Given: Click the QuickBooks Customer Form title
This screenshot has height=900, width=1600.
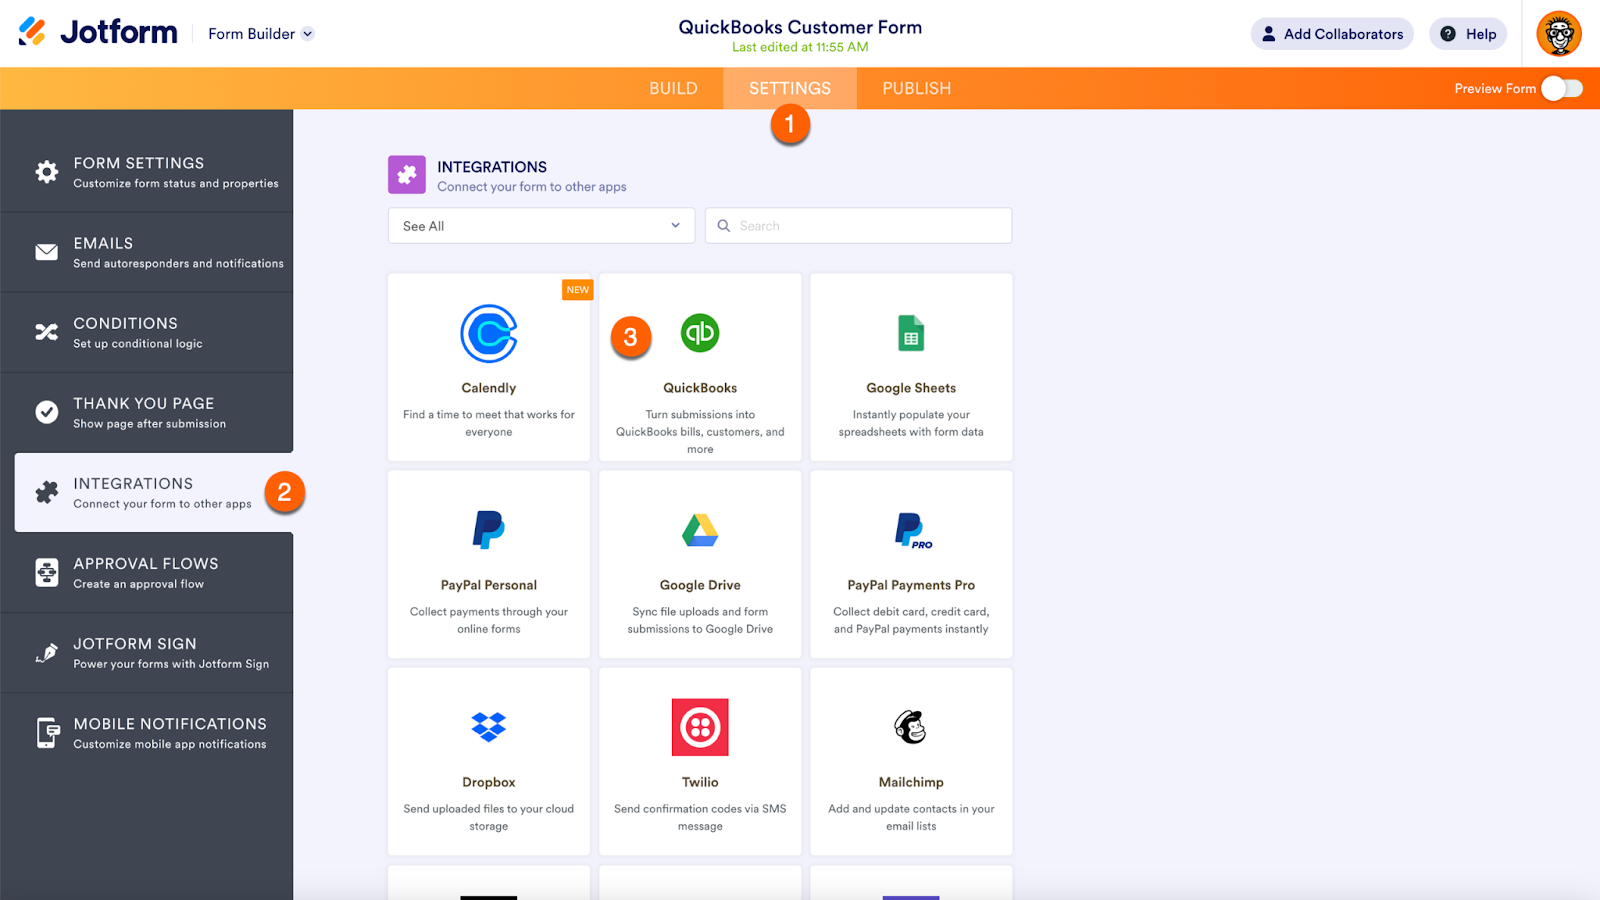Looking at the screenshot, I should point(800,27).
